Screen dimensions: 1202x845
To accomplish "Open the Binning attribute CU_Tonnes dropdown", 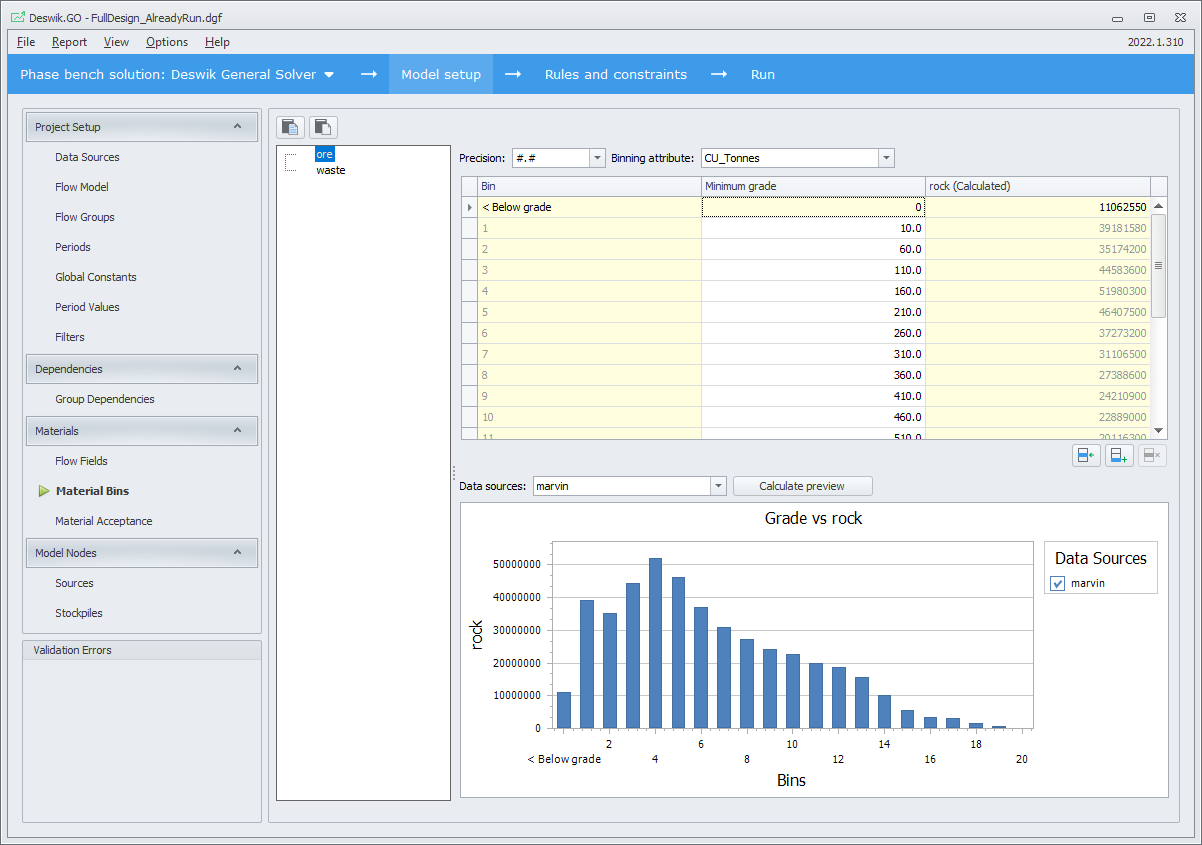I will point(885,158).
